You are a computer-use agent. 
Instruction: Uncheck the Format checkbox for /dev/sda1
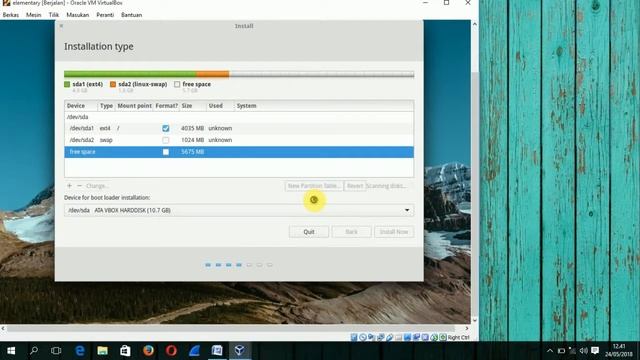pyautogui.click(x=166, y=128)
